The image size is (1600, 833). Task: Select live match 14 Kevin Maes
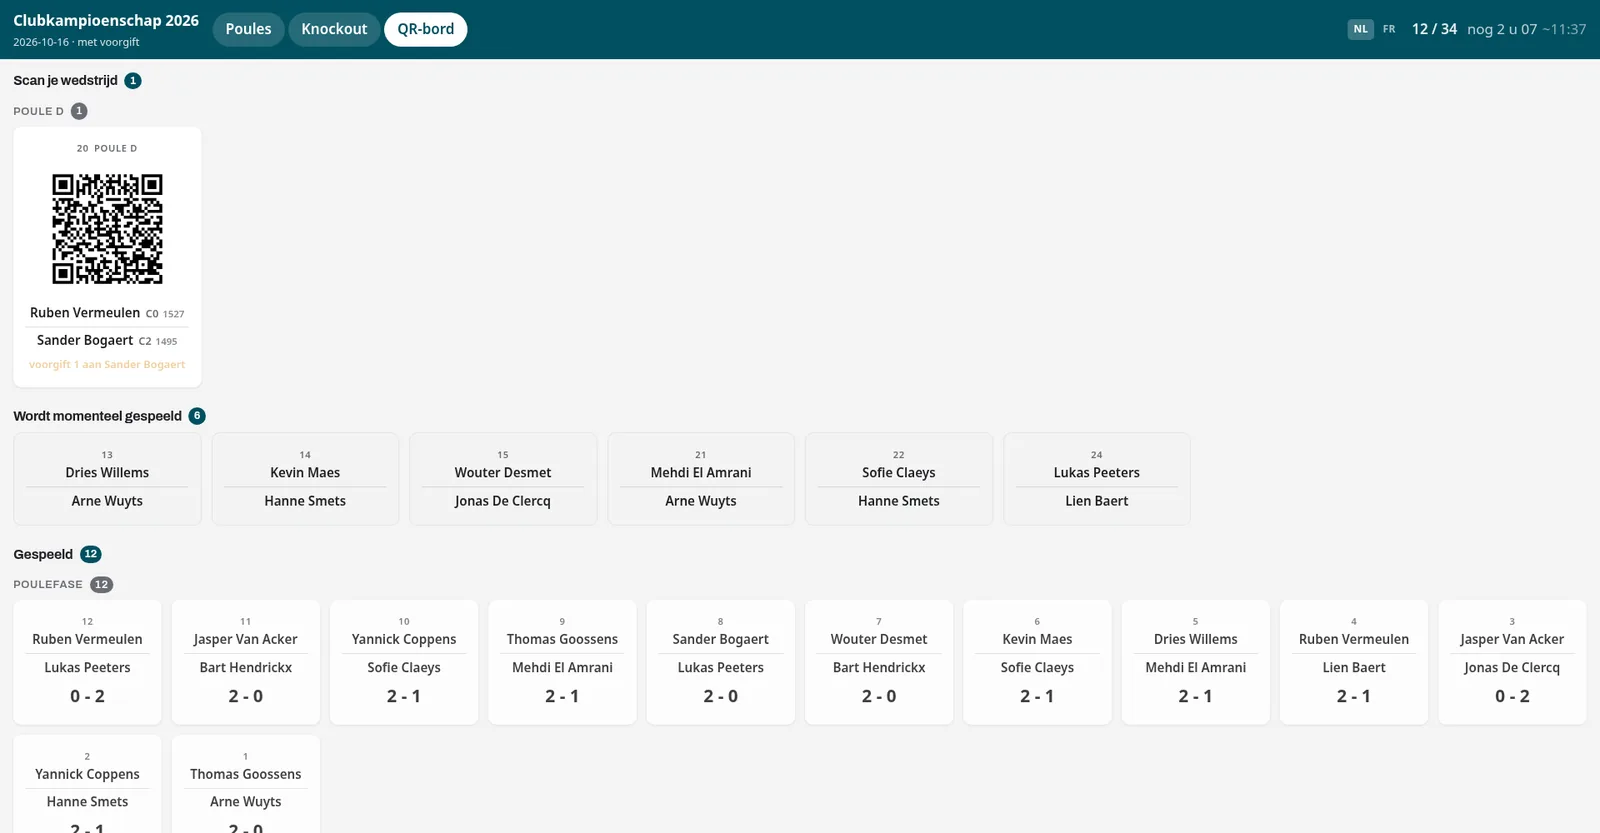305,479
